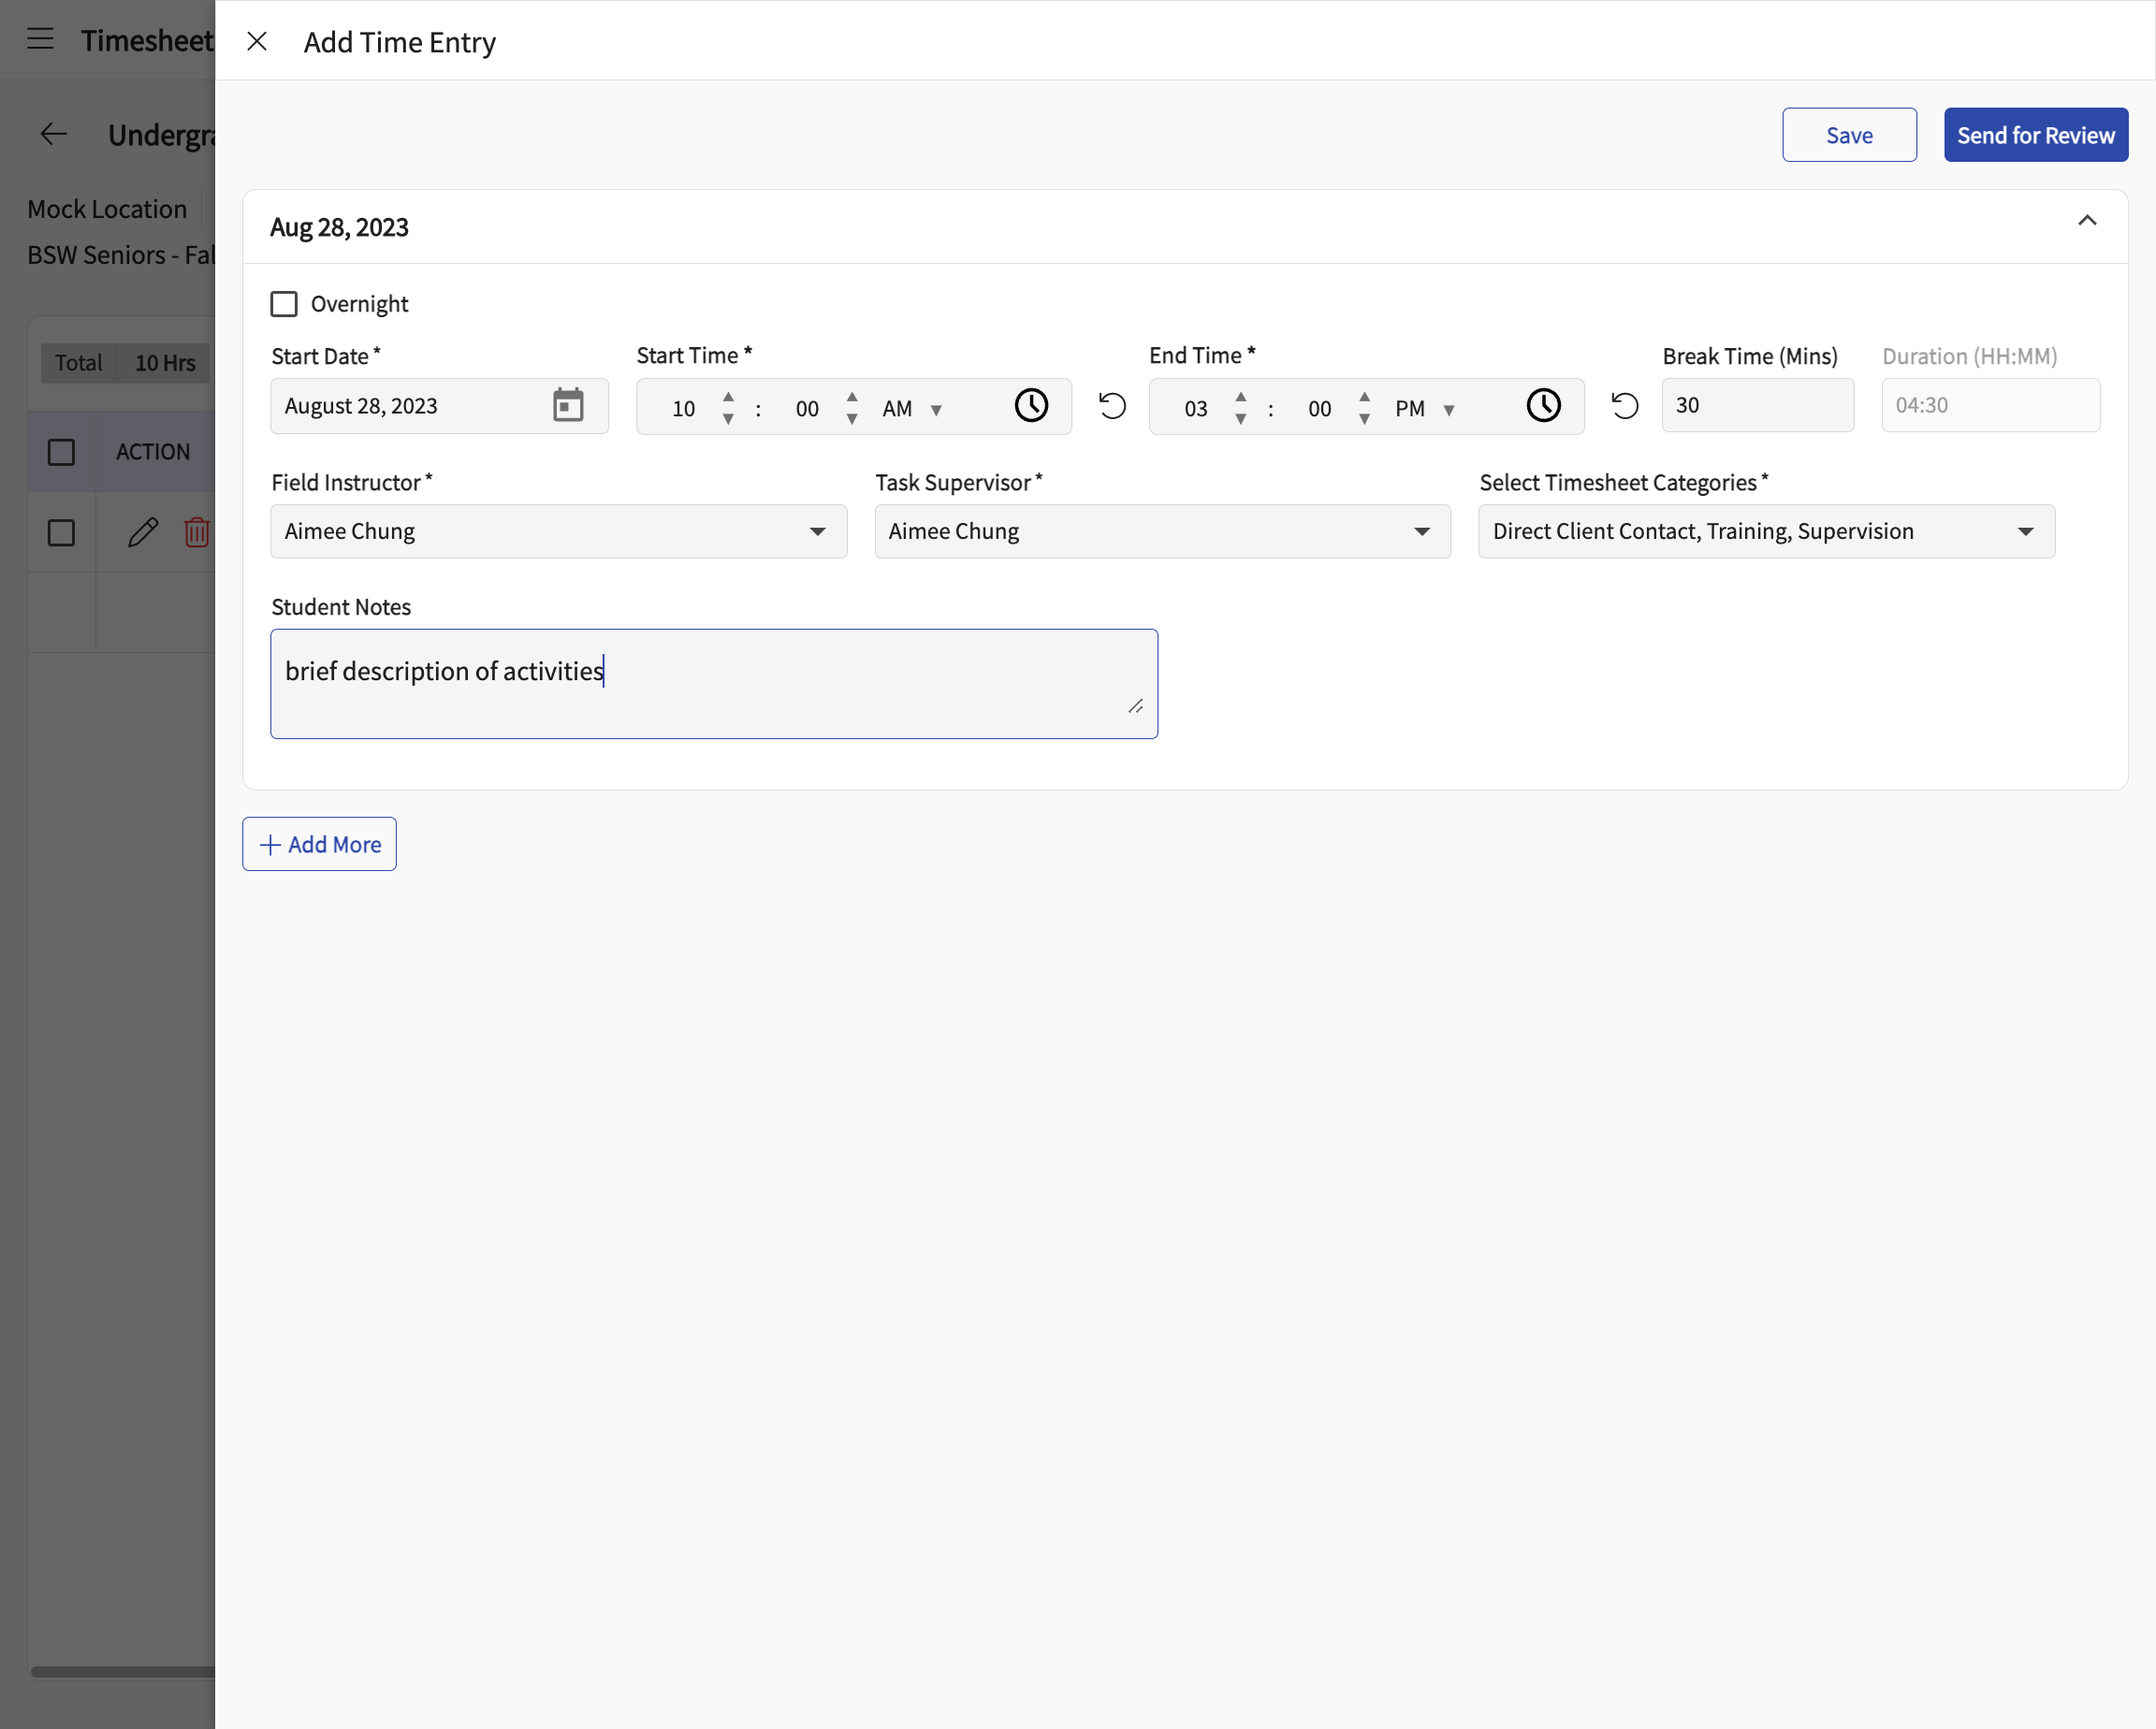The width and height of the screenshot is (2156, 1729).
Task: Click the Save button
Action: [1848, 135]
